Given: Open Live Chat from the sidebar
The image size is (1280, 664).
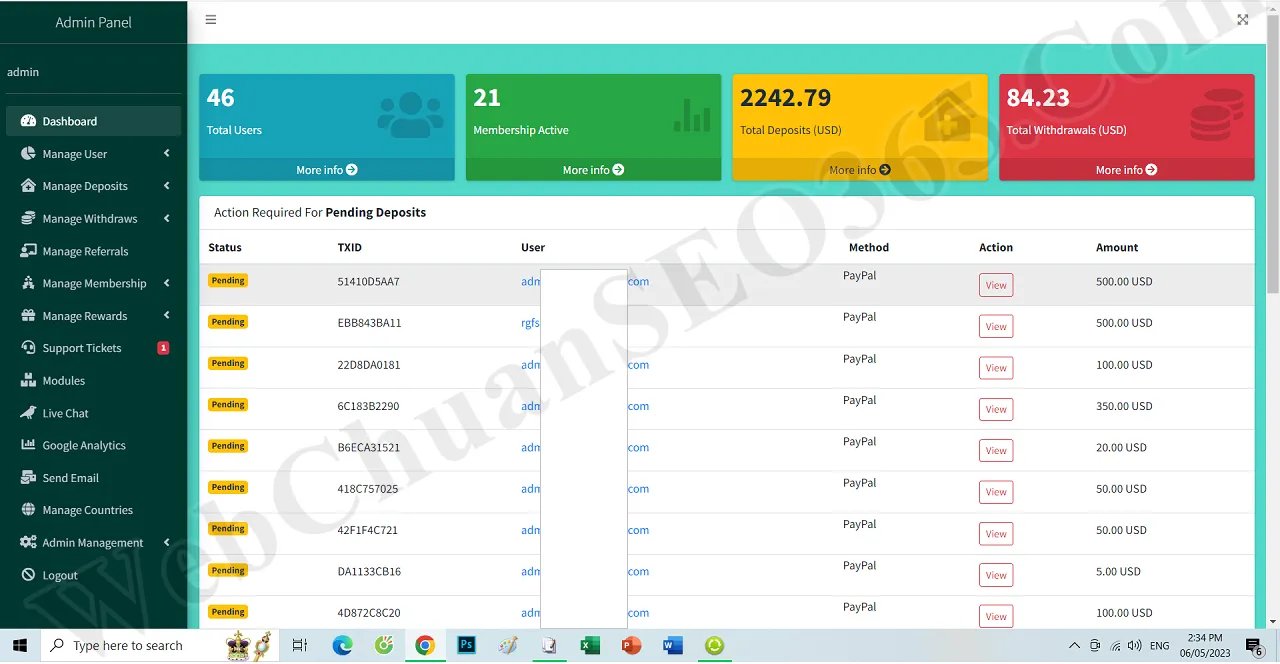Looking at the screenshot, I should (x=65, y=413).
